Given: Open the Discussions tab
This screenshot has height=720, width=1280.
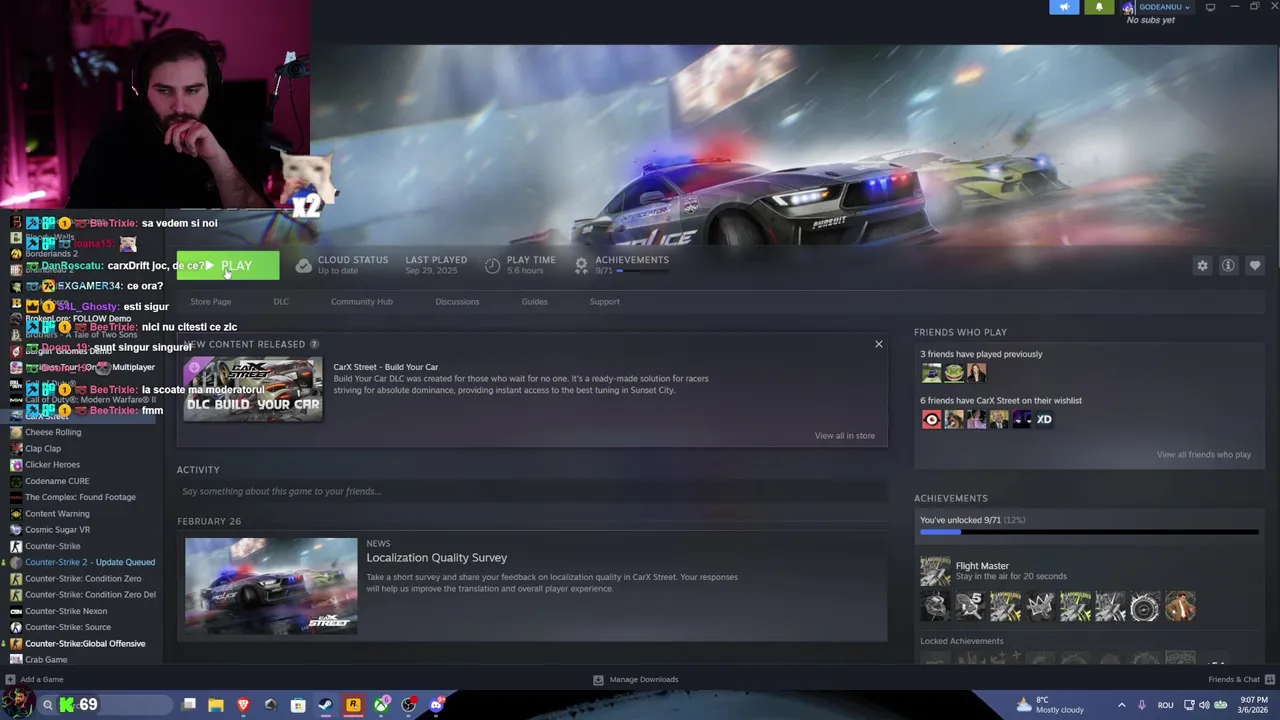Looking at the screenshot, I should [457, 301].
